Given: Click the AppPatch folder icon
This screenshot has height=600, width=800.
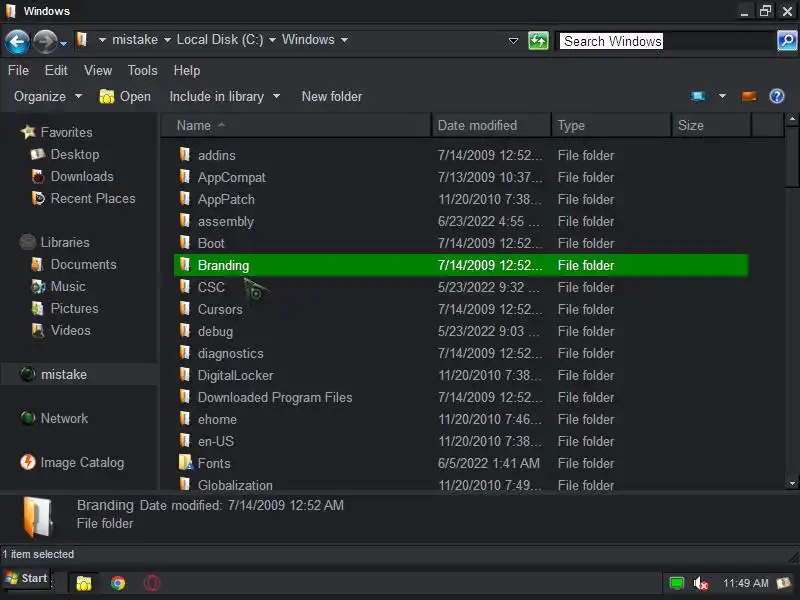Looking at the screenshot, I should coord(185,198).
